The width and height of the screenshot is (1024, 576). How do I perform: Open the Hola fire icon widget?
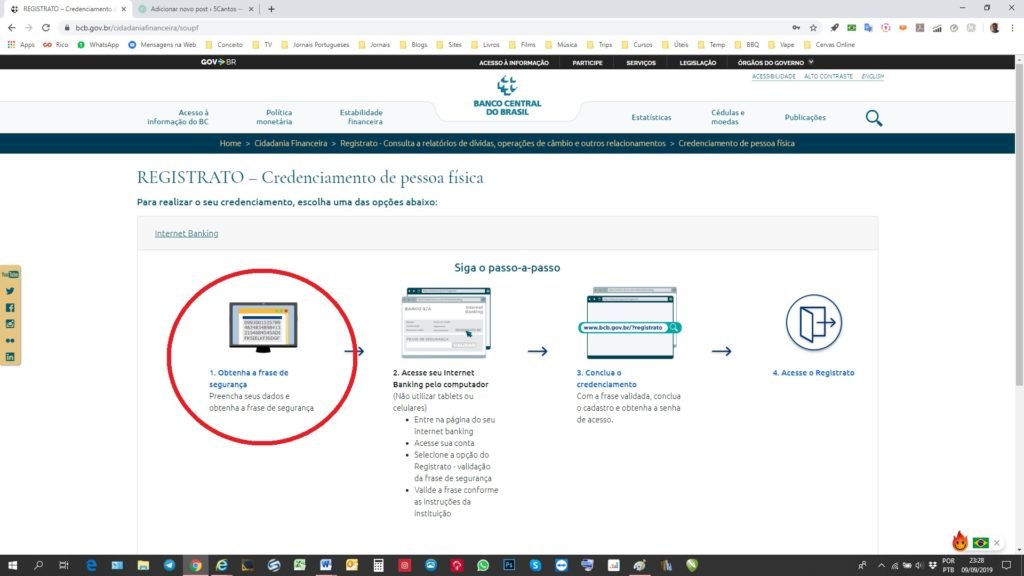[959, 541]
